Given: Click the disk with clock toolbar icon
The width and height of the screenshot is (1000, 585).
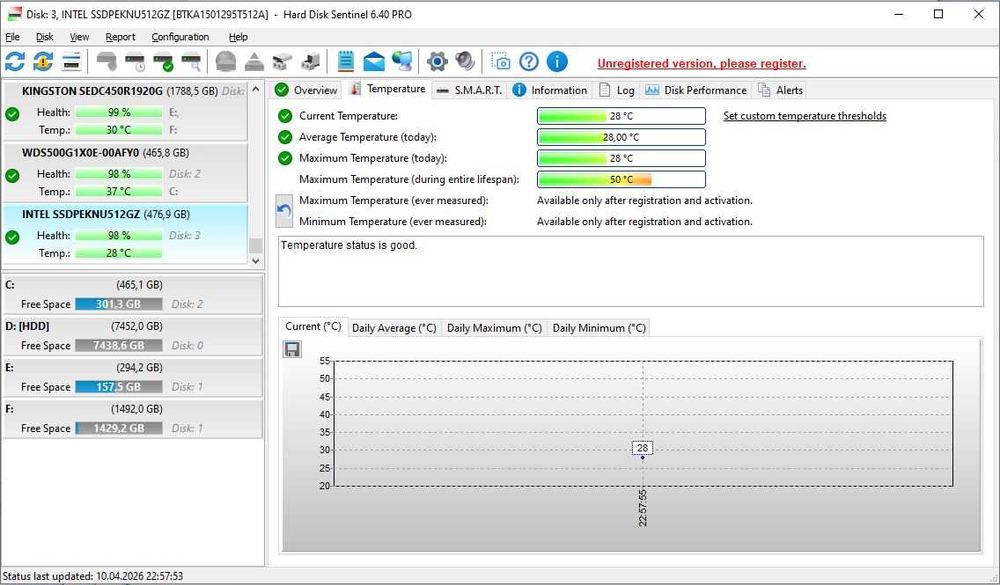Looking at the screenshot, I should pyautogui.click(x=135, y=62).
